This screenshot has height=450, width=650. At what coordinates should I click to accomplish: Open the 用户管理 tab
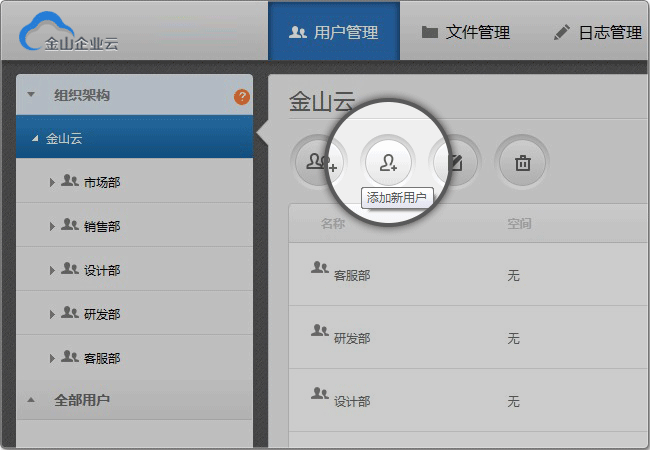point(334,31)
